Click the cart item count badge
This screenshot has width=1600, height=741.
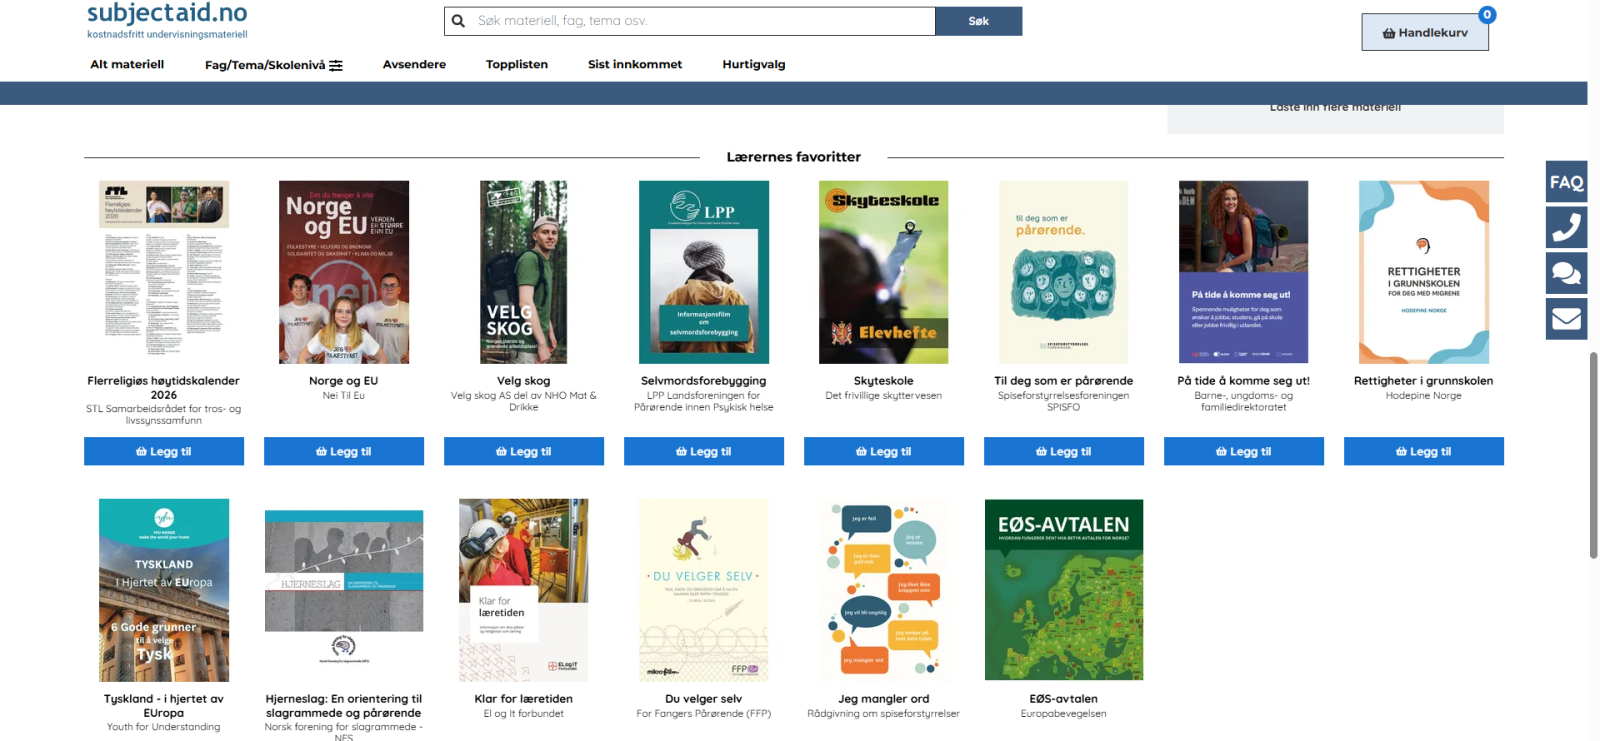[x=1487, y=15]
